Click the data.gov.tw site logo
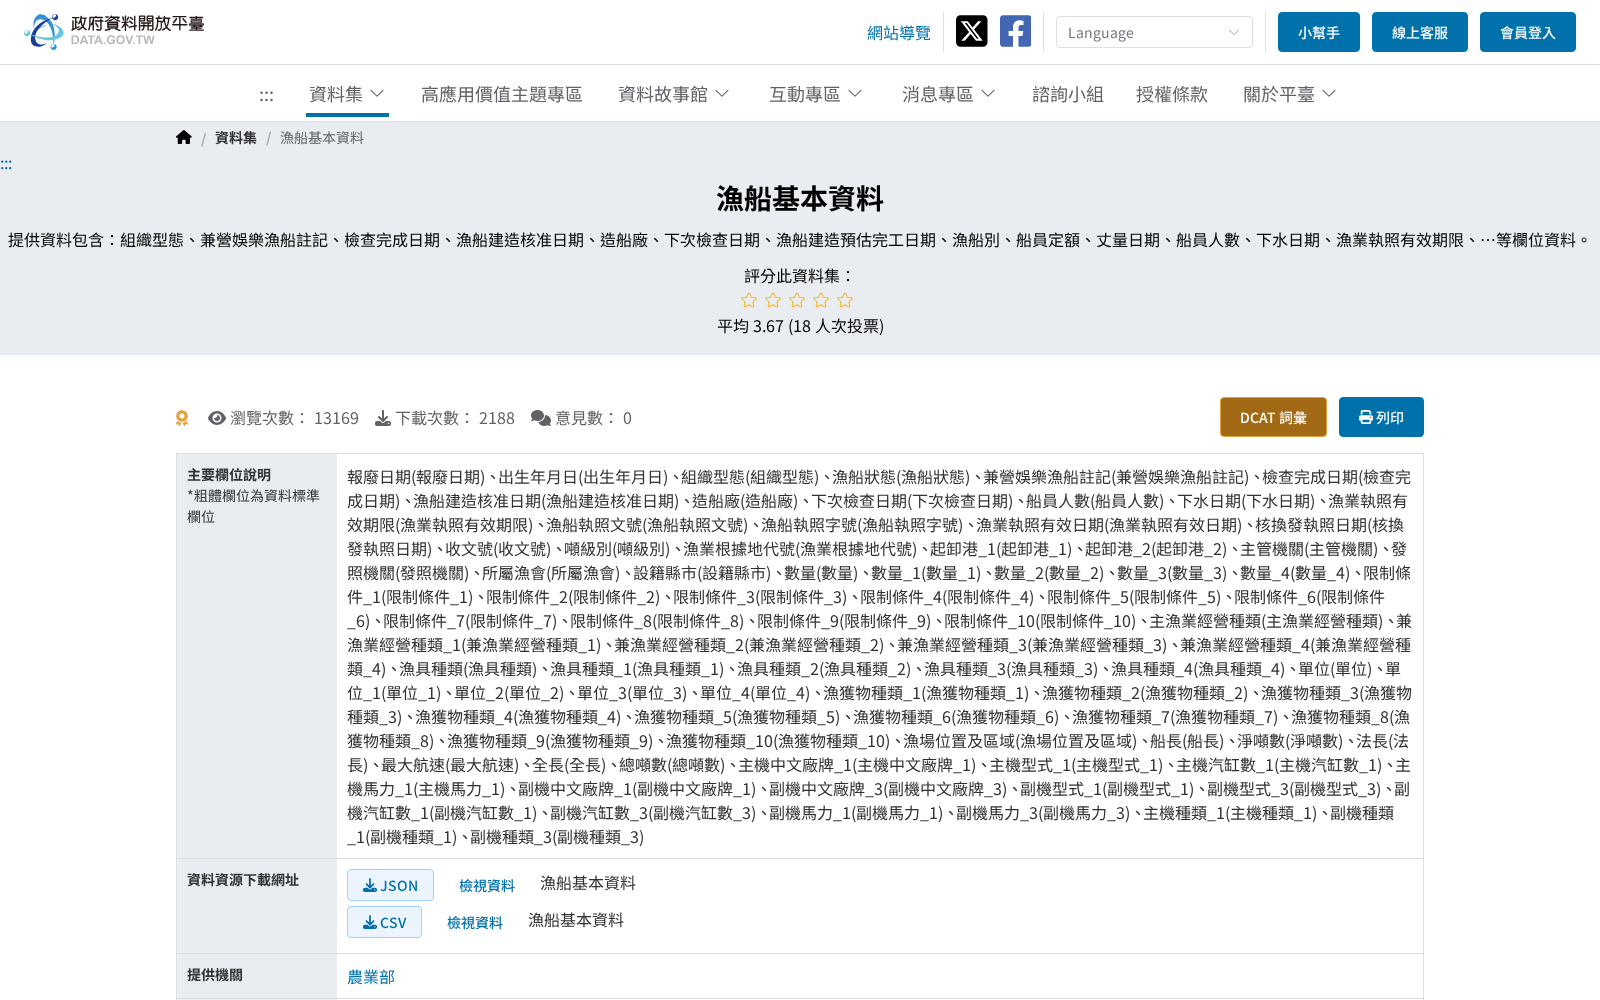Viewport: 1600px width, 1000px height. pyautogui.click(x=114, y=31)
